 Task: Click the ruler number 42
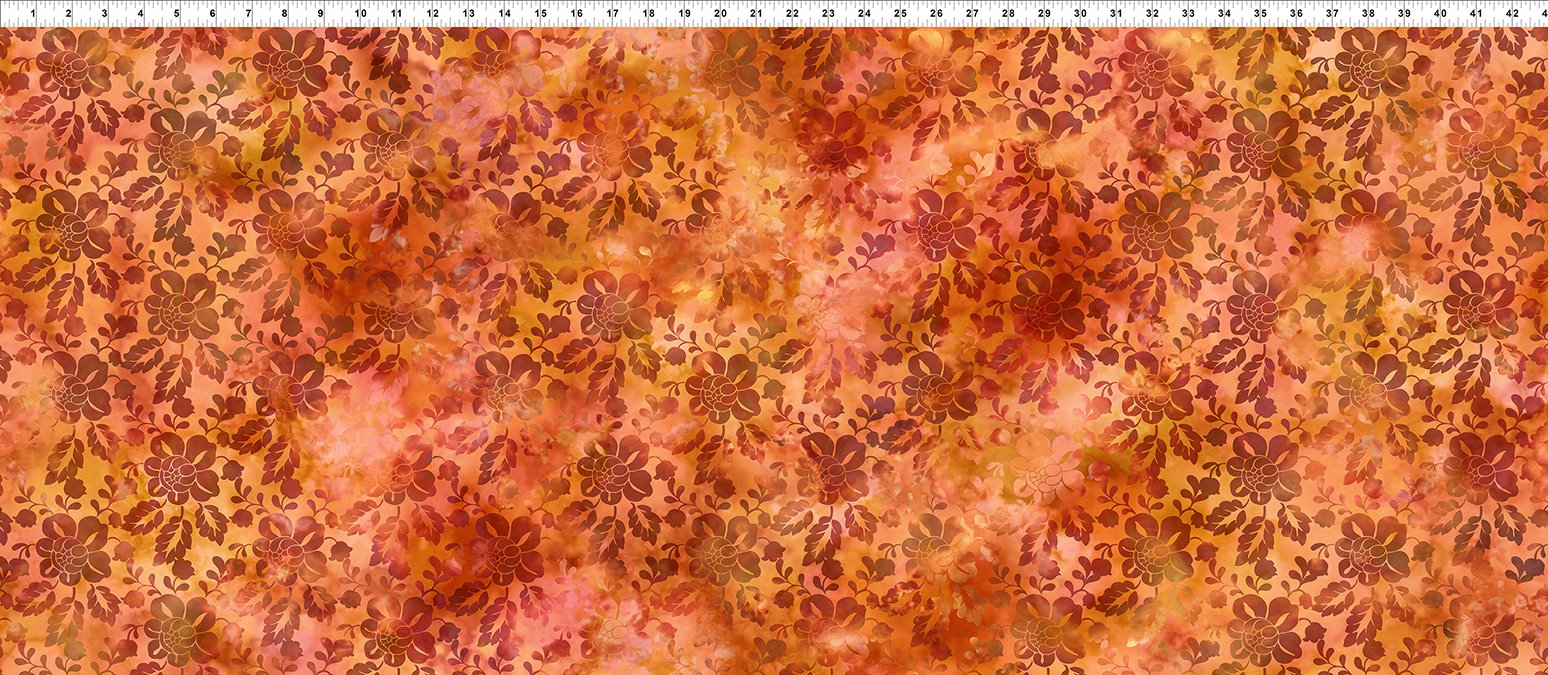click(1512, 14)
